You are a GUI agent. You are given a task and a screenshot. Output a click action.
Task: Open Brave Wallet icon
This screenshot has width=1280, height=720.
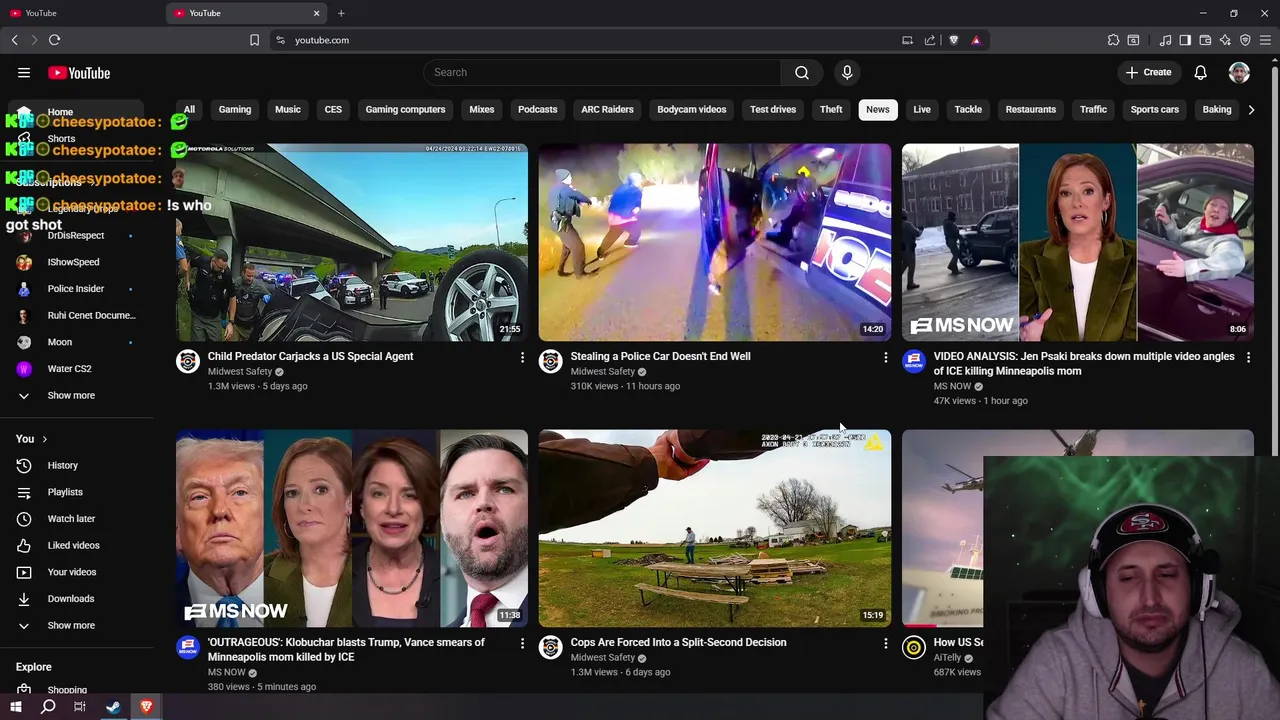(x=1205, y=40)
